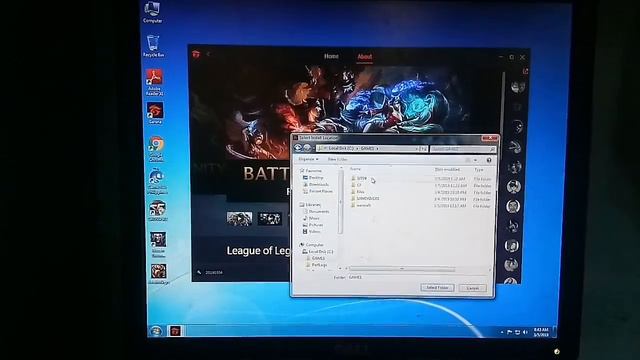This screenshot has width=640, height=360.
Task: Sort by Date modified column header
Action: coord(447,169)
